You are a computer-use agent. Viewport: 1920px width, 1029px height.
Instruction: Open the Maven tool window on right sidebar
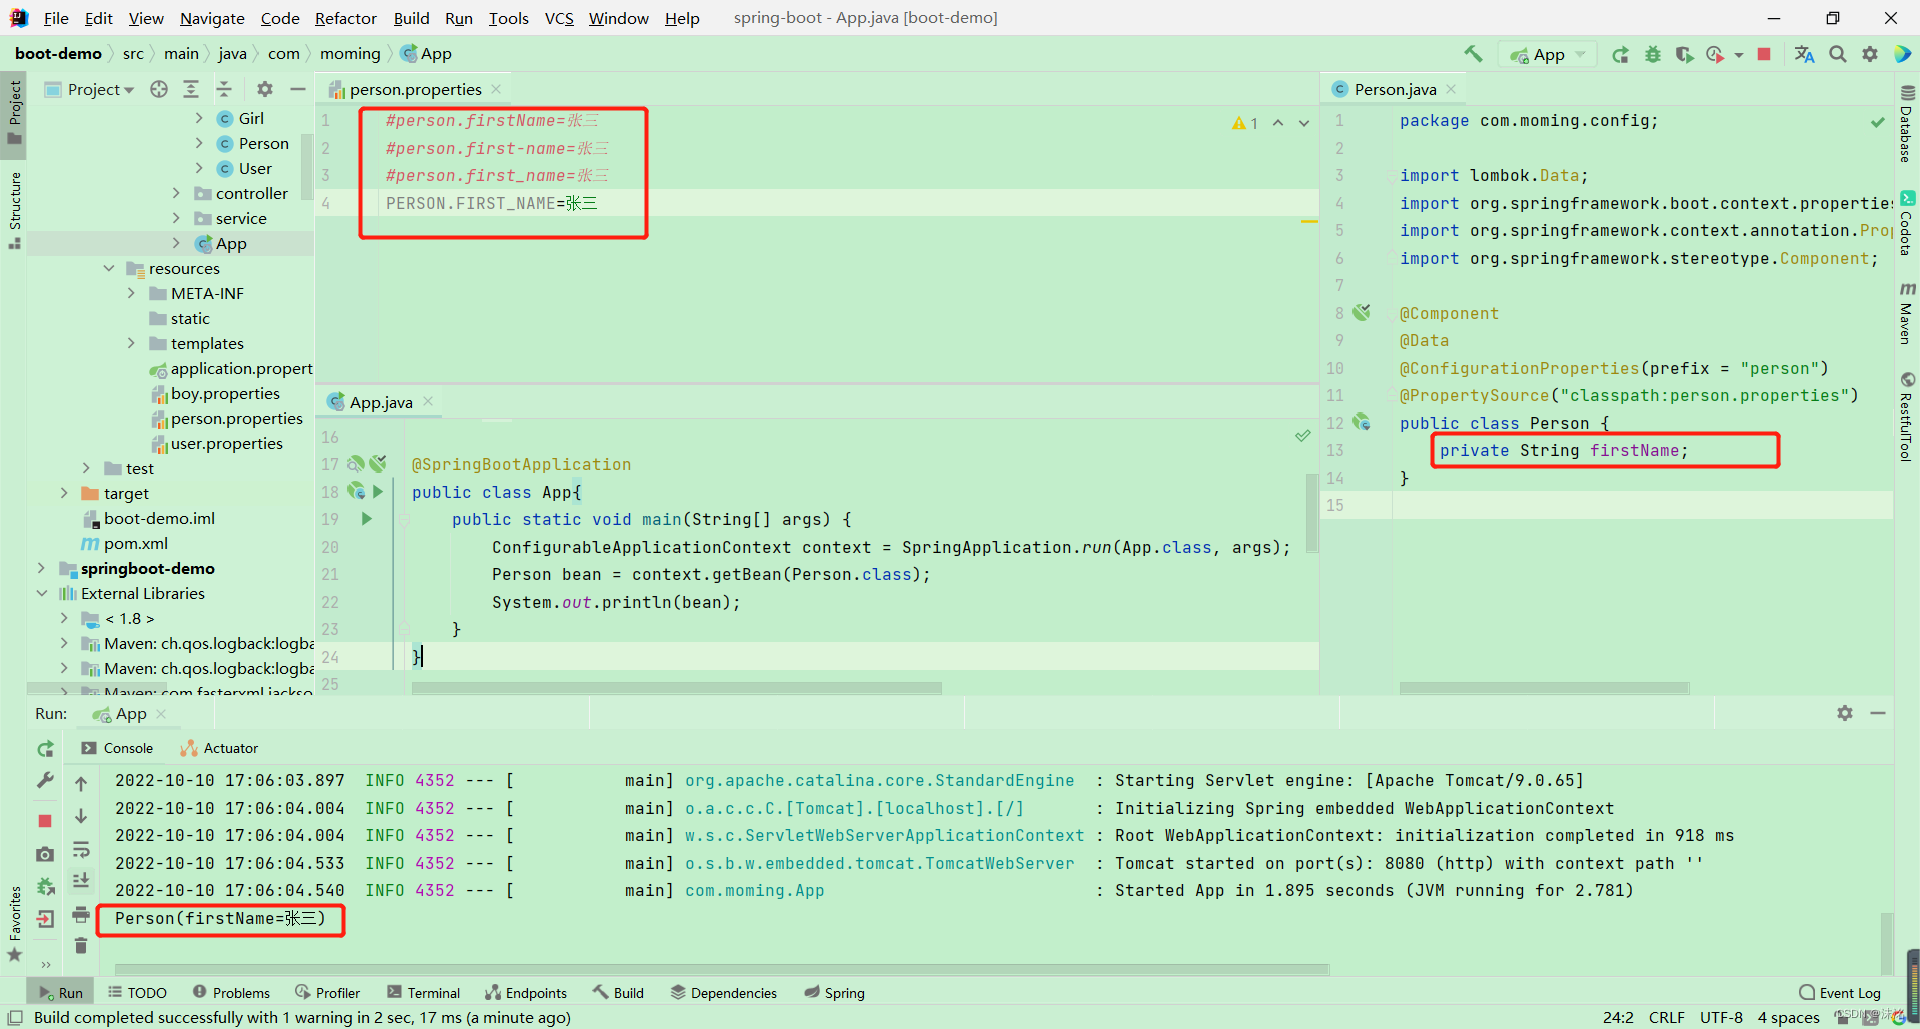pyautogui.click(x=1908, y=310)
